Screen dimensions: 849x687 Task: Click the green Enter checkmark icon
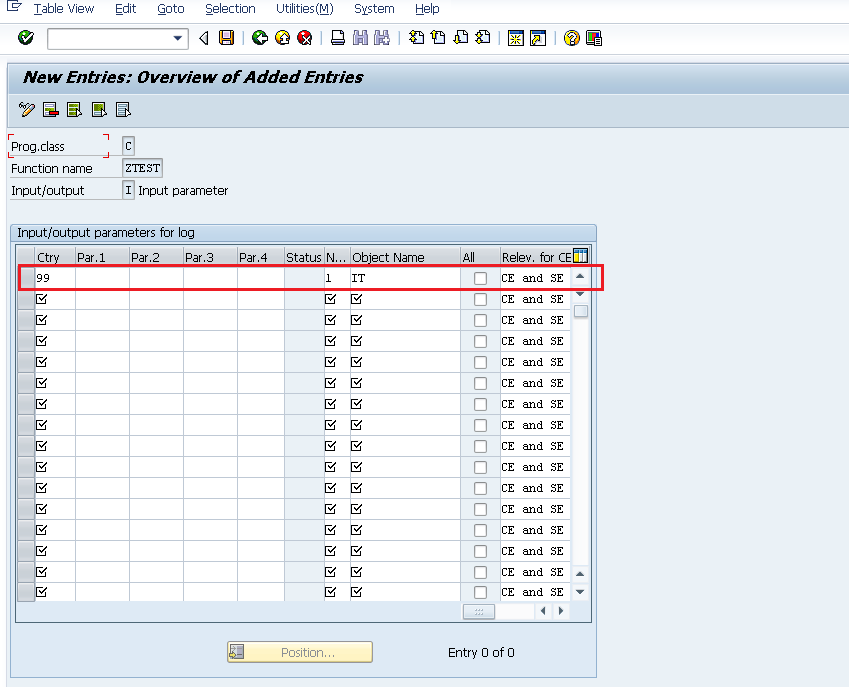pos(25,38)
